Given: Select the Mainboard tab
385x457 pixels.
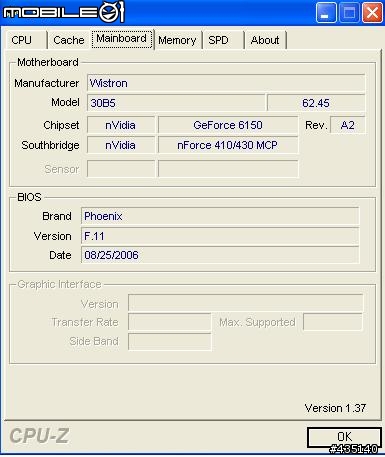Looking at the screenshot, I should [x=122, y=39].
